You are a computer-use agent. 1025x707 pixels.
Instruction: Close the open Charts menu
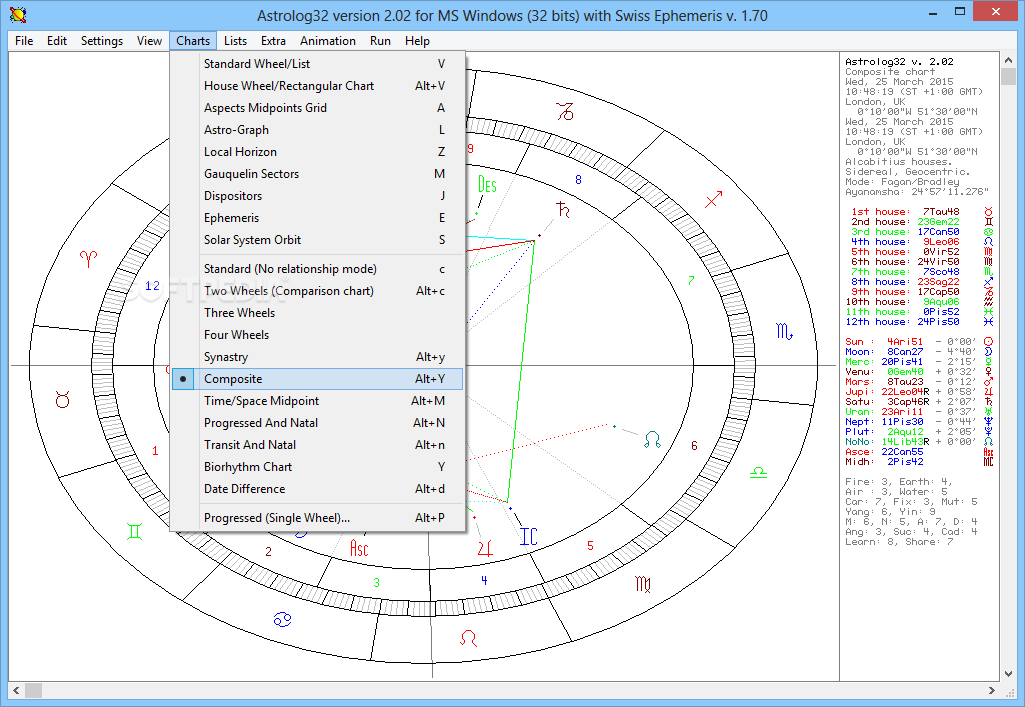[x=193, y=41]
